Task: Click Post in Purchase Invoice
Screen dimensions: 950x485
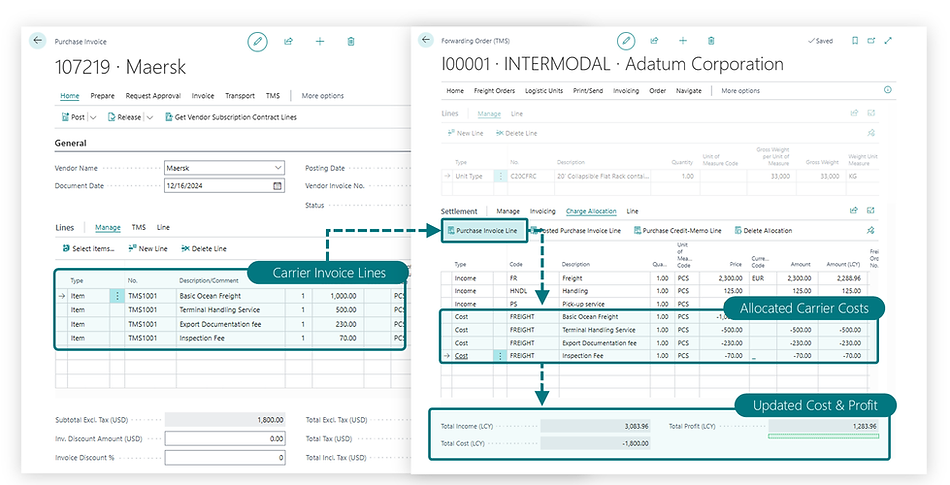Action: click(x=73, y=117)
